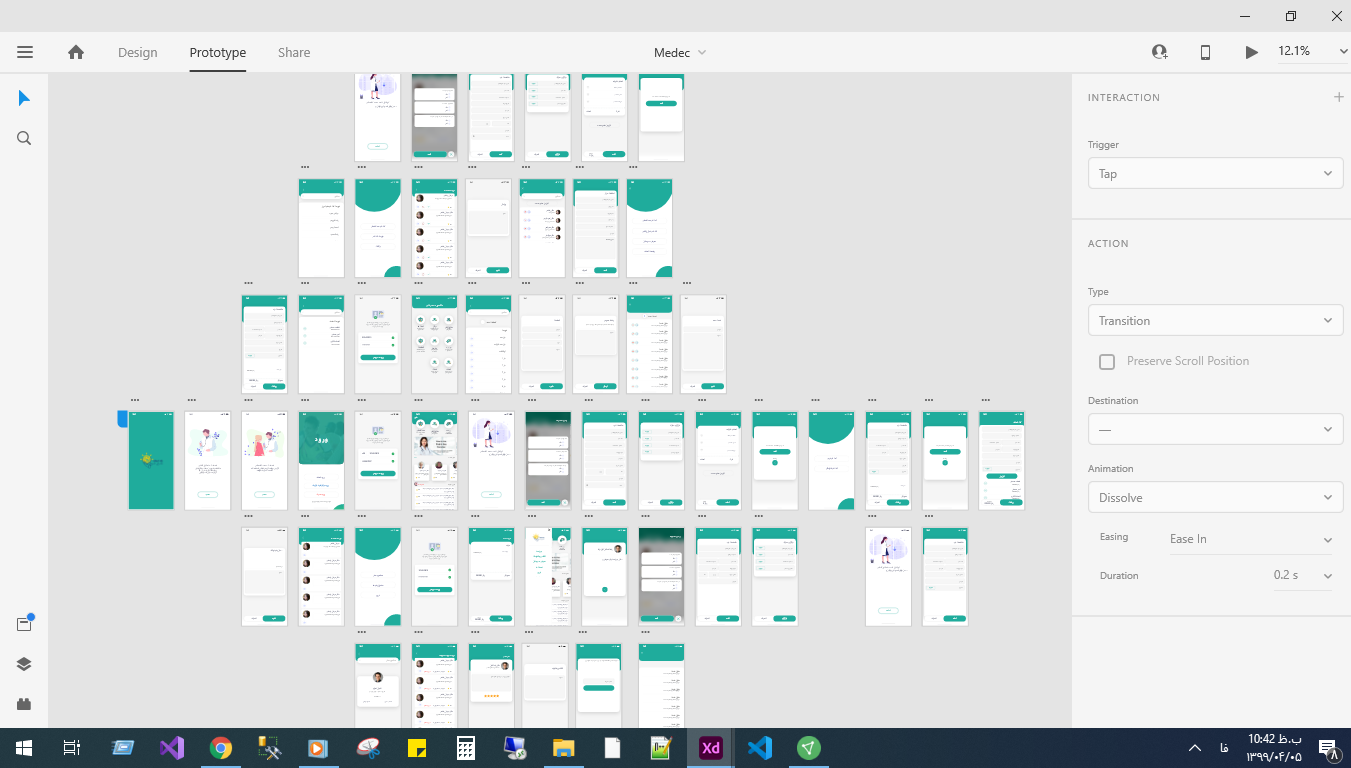Screen dimensions: 1351x768
Task: Open the Plugins panel icon
Action: (24, 704)
